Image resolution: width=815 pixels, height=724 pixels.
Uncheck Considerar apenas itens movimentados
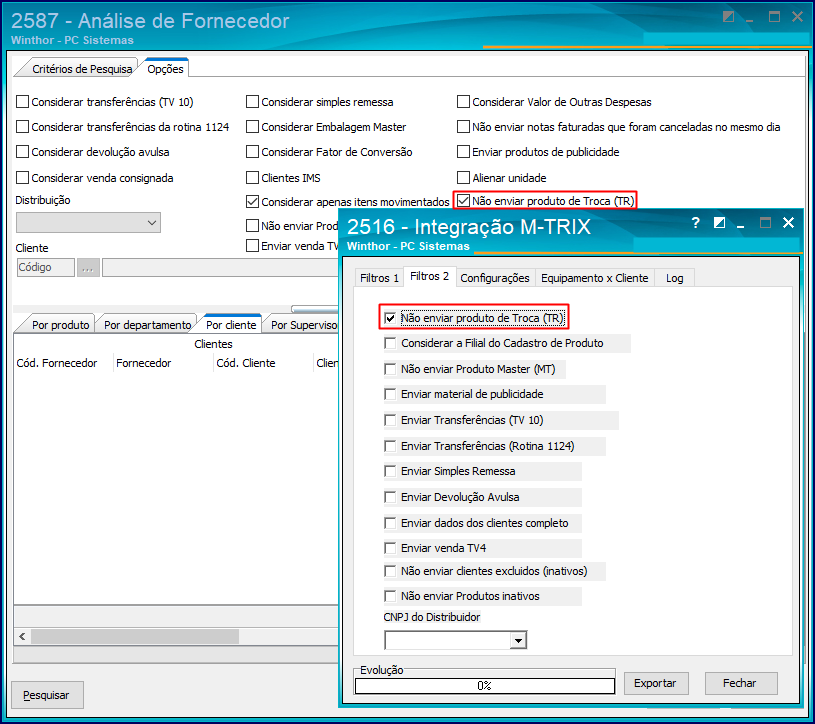[x=252, y=201]
